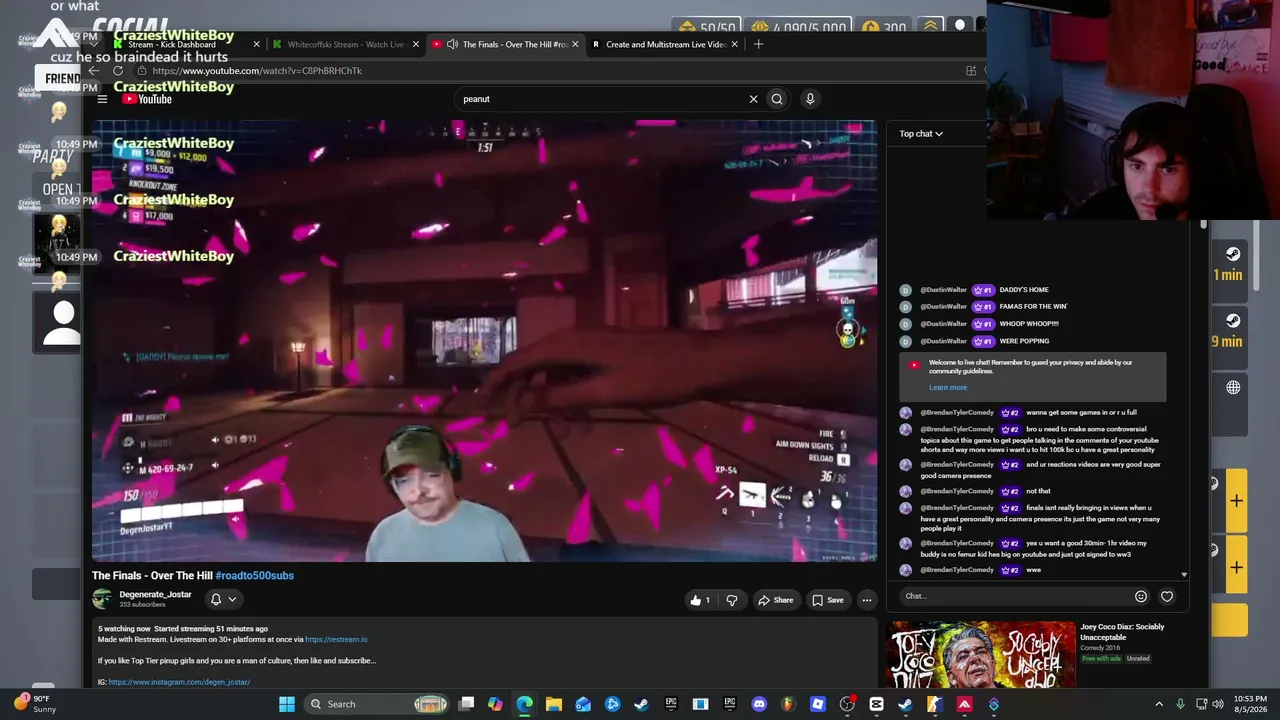The height and width of the screenshot is (720, 1280).
Task: Click the upper yellow plus button in game
Action: [1235, 500]
